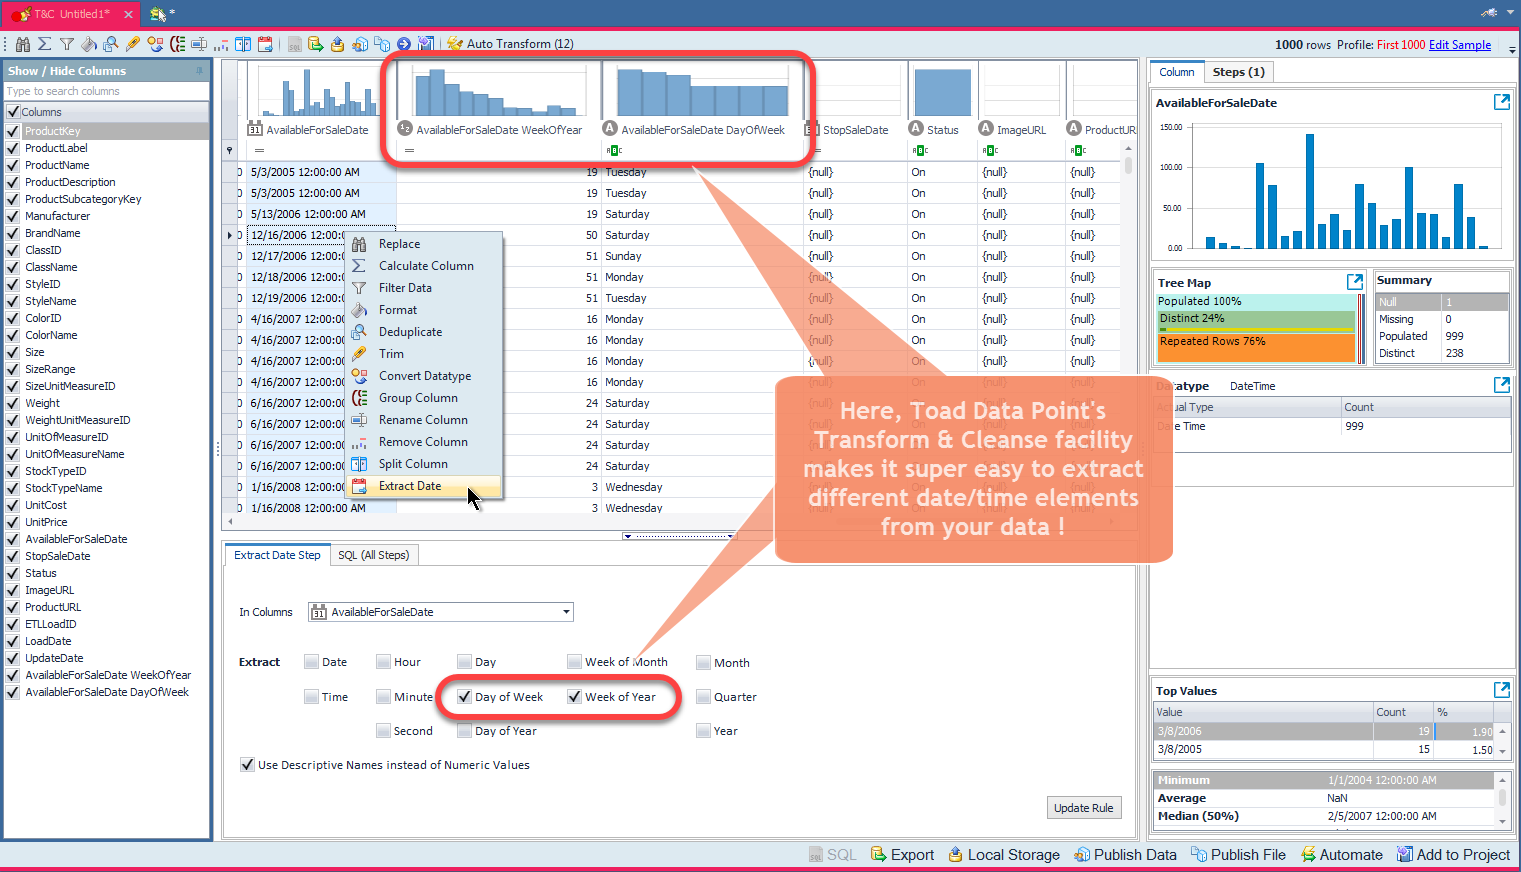Image resolution: width=1521 pixels, height=872 pixels.
Task: Click the Export toolbar icon with green arrow
Action: click(x=316, y=44)
